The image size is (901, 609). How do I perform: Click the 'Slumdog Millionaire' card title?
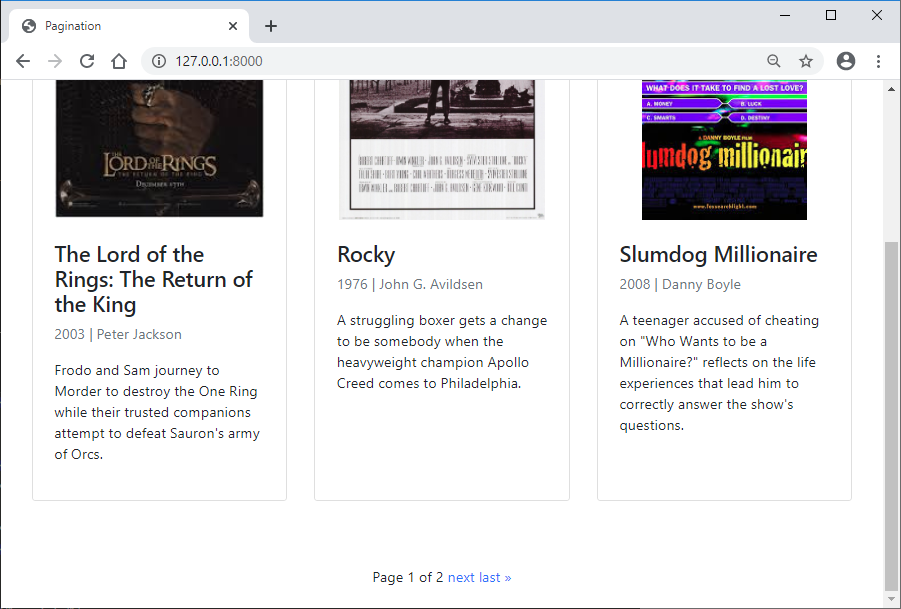pos(718,255)
